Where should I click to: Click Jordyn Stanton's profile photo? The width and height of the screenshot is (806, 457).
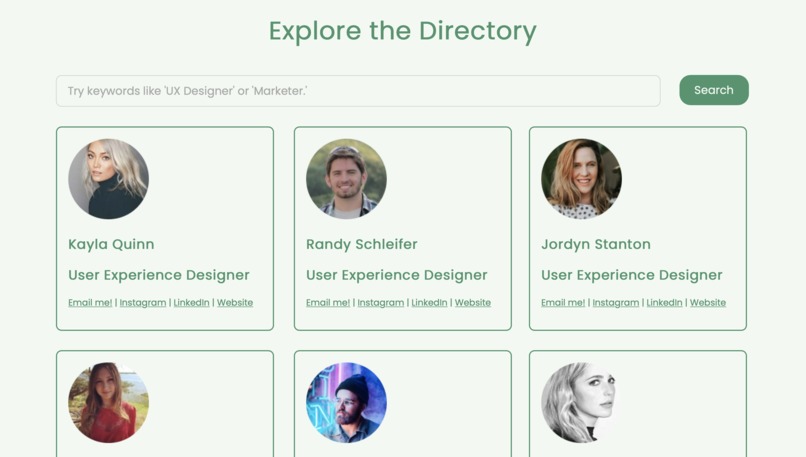pos(581,179)
